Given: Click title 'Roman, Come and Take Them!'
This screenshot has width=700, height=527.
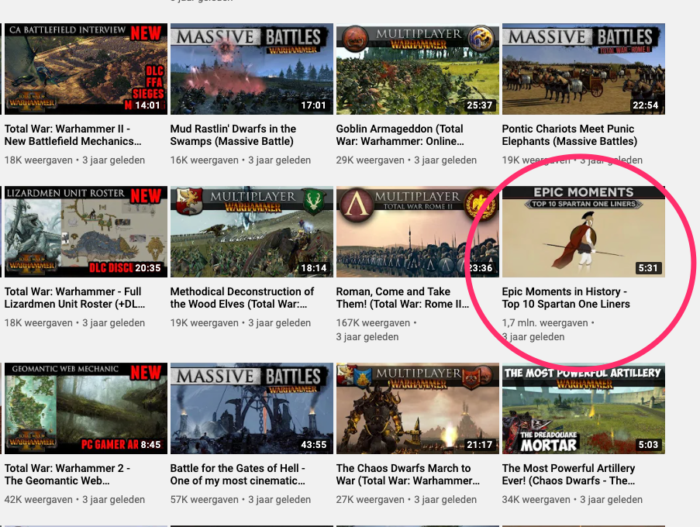Looking at the screenshot, I should click(x=403, y=297).
